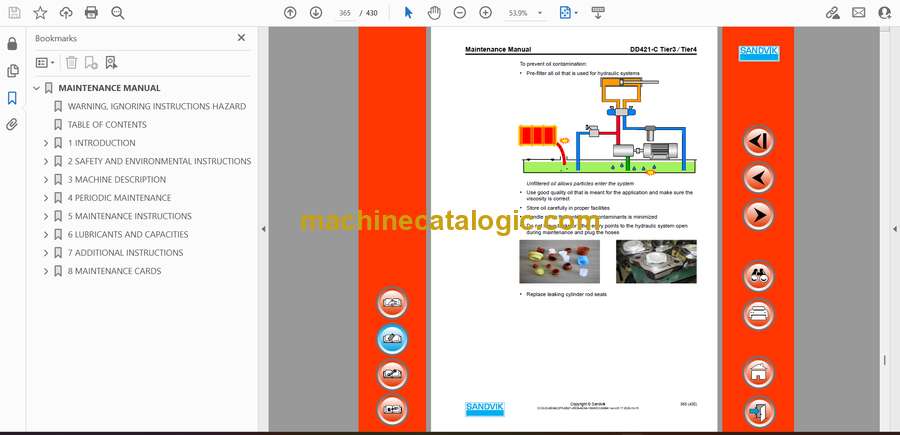Click the colorful plugs photo in document
The width and height of the screenshot is (900, 435).
tap(560, 262)
